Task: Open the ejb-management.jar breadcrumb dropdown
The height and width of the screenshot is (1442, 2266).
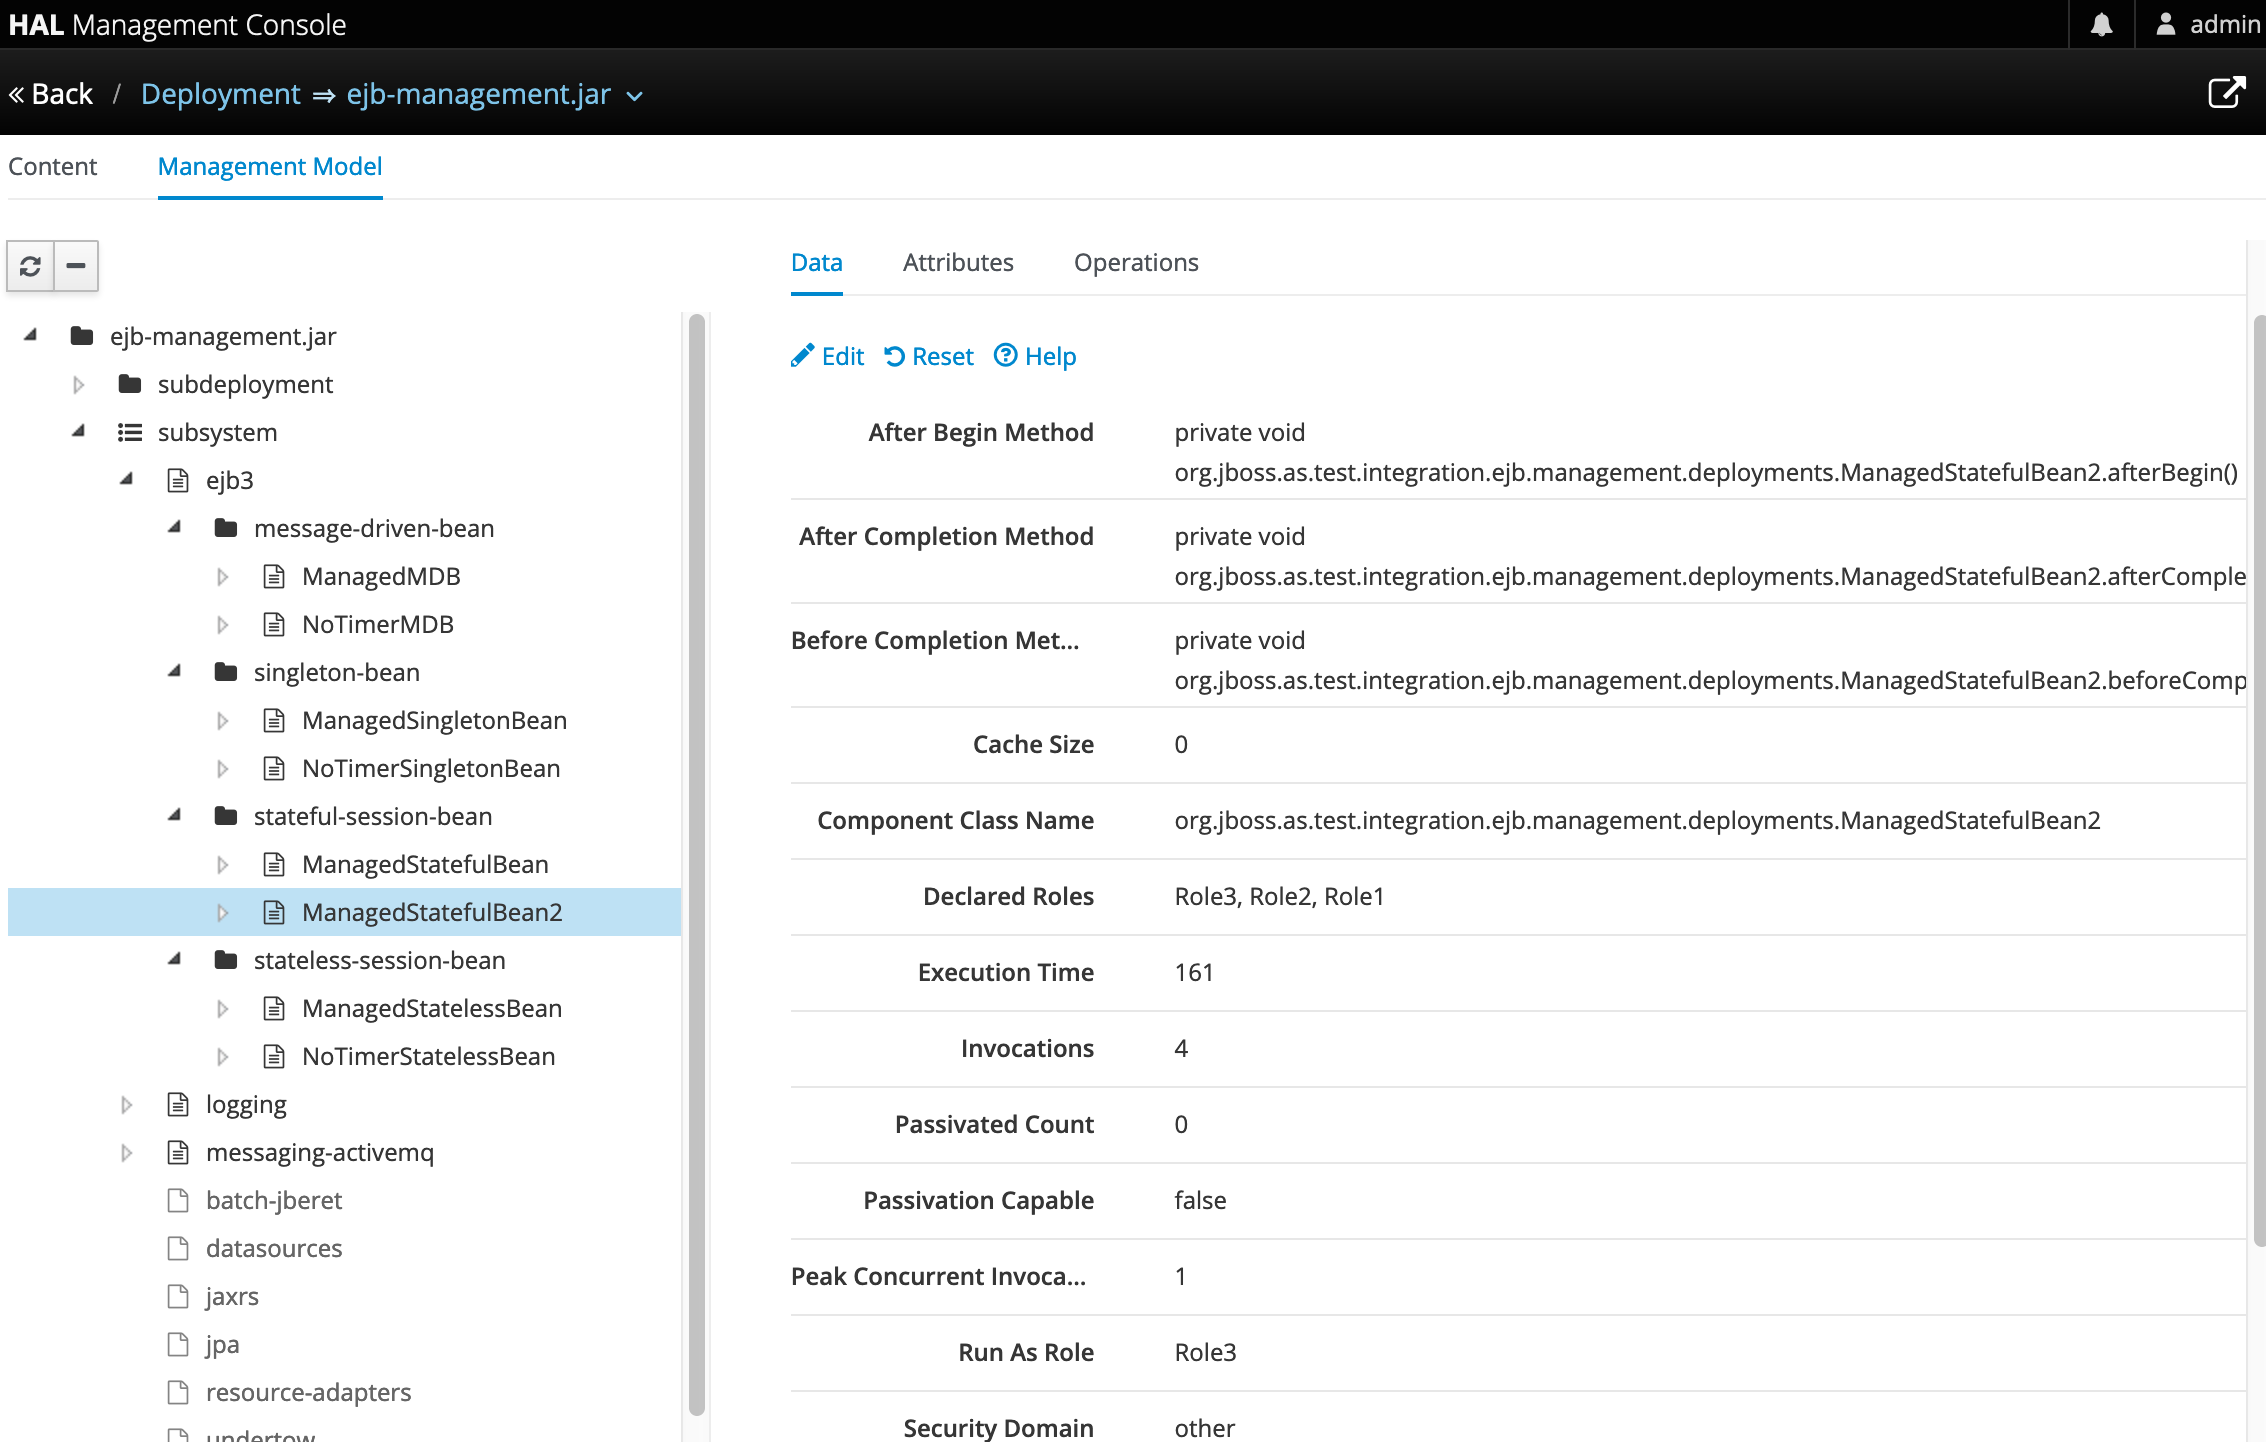Action: coord(635,96)
